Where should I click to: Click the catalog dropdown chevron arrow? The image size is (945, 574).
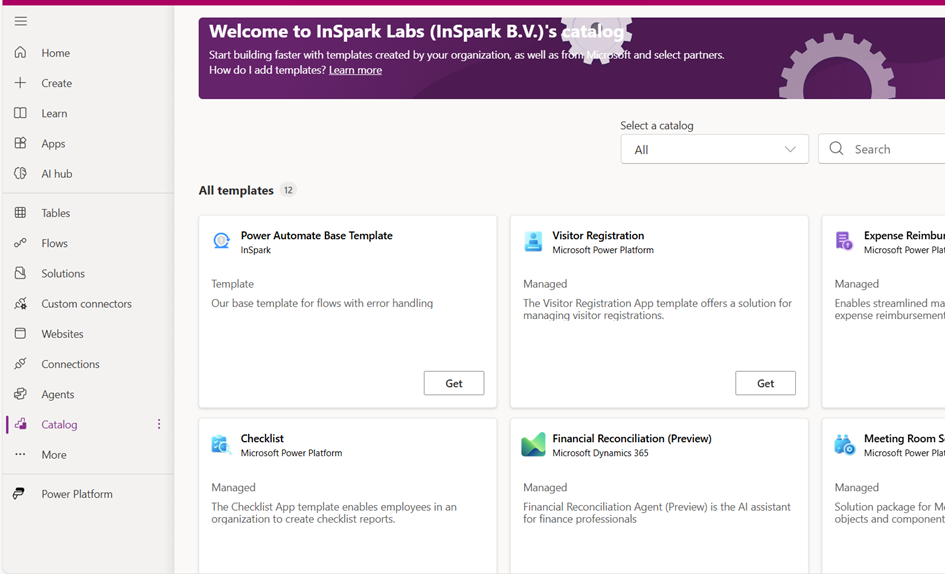[790, 150]
